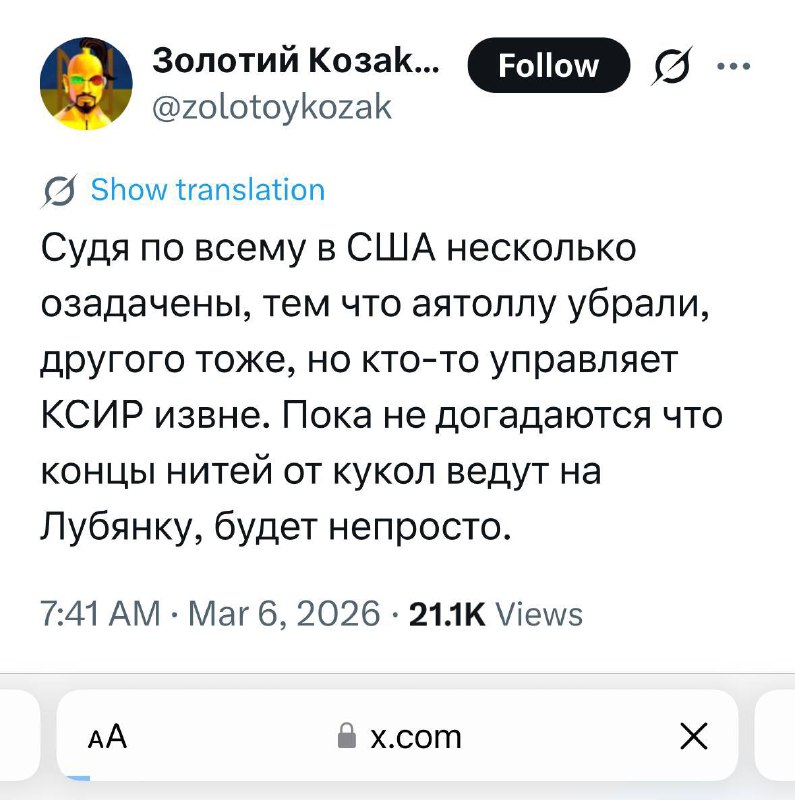Follow the Золотий Козак account
This screenshot has width=795, height=800.
point(549,66)
